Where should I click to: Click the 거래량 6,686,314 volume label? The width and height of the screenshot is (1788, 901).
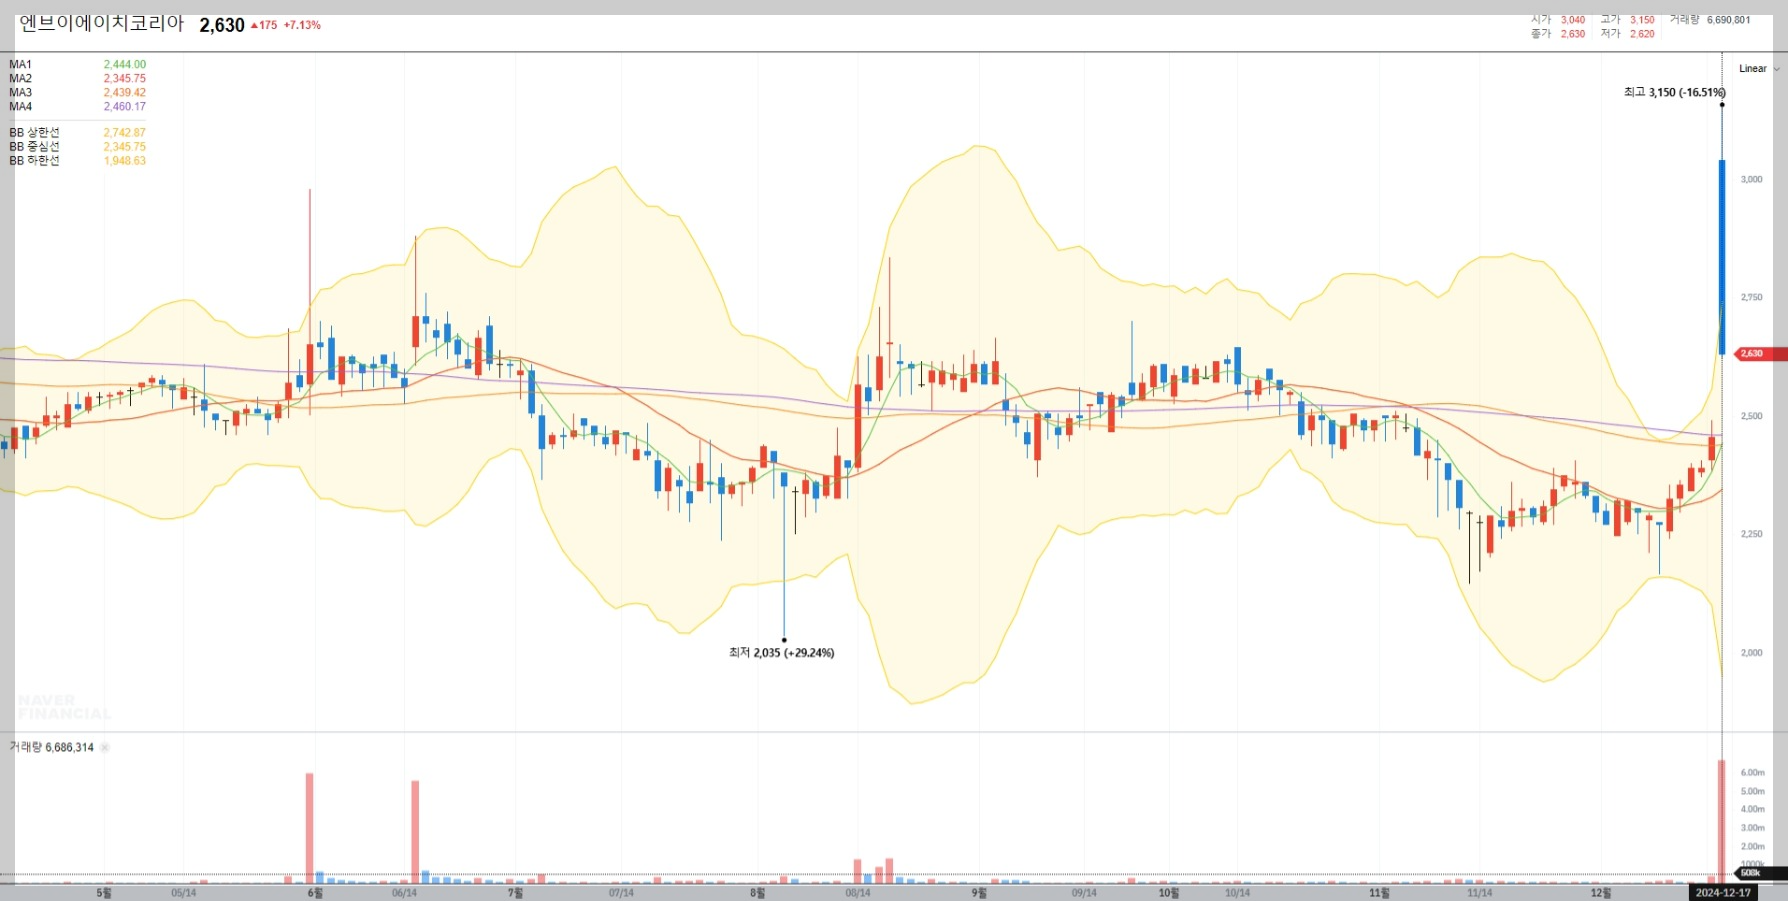[x=52, y=747]
